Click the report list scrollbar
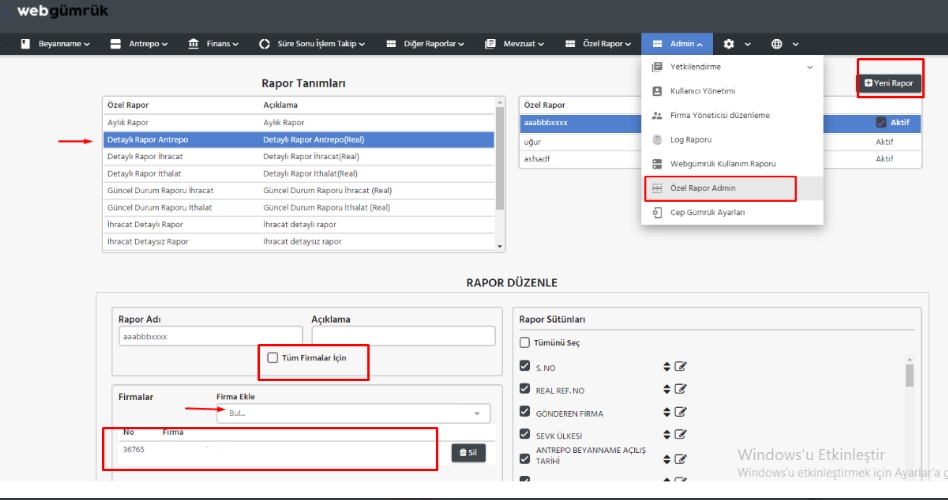 click(x=499, y=158)
